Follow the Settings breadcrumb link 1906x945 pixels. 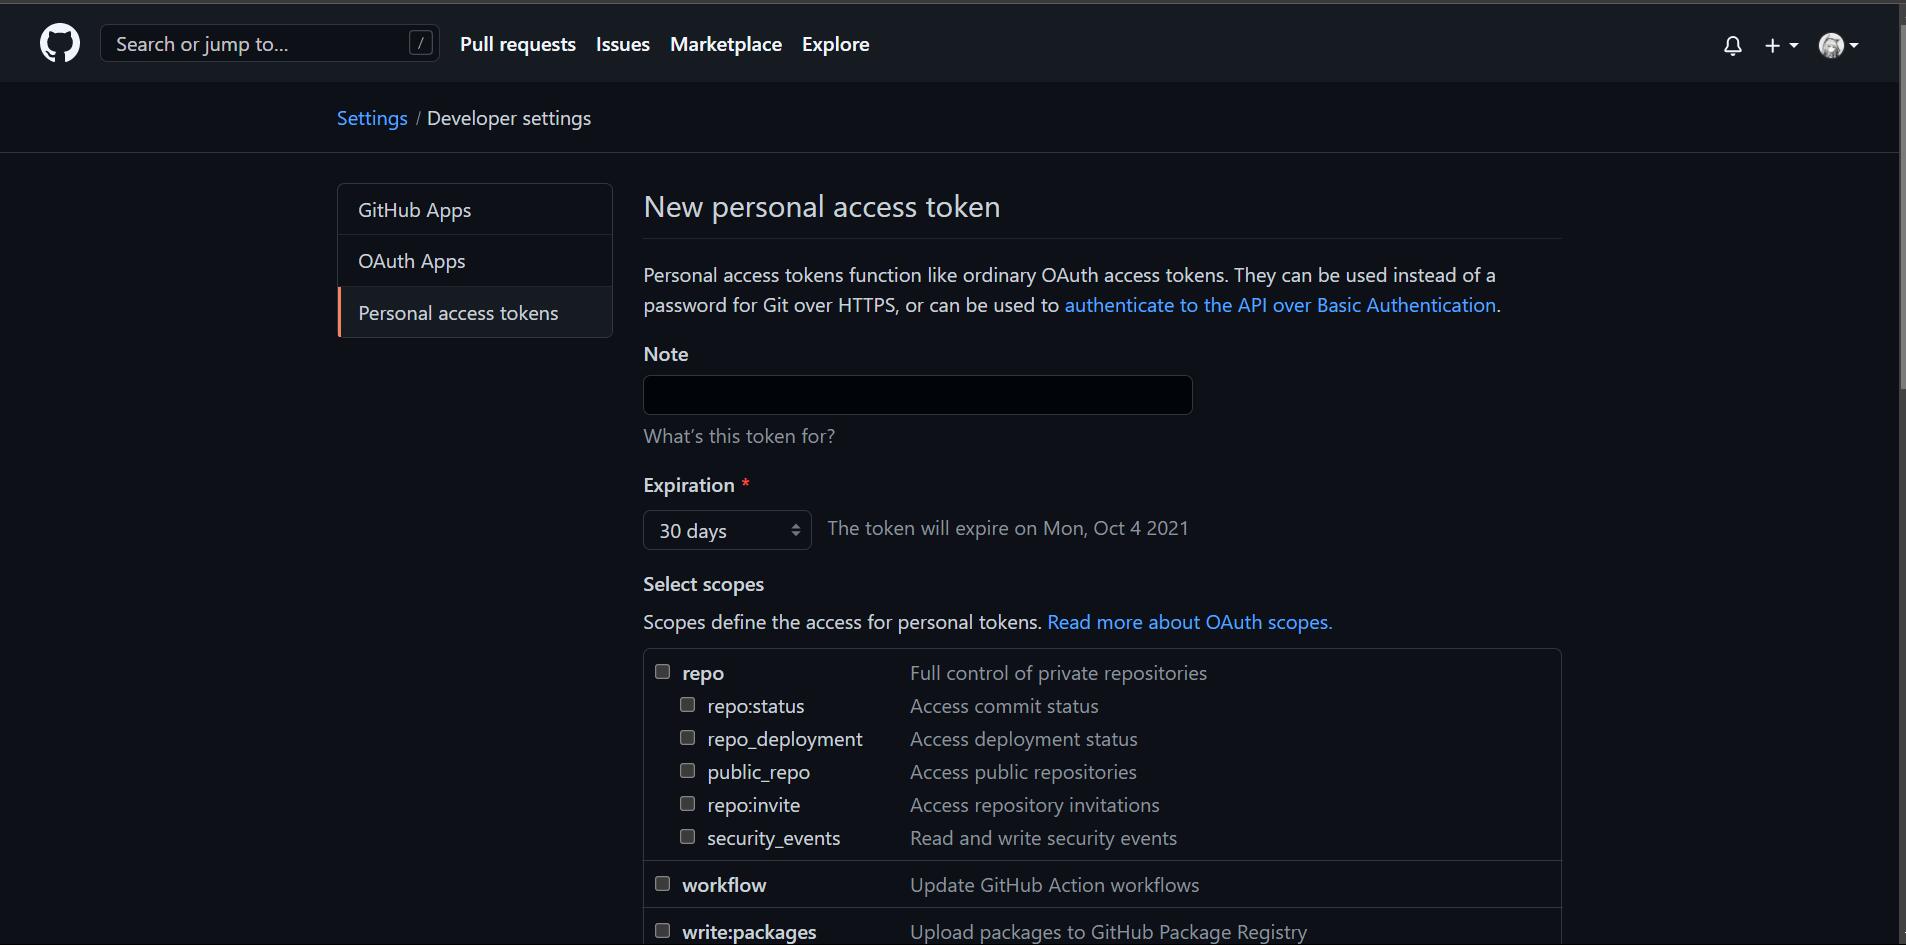(x=372, y=118)
